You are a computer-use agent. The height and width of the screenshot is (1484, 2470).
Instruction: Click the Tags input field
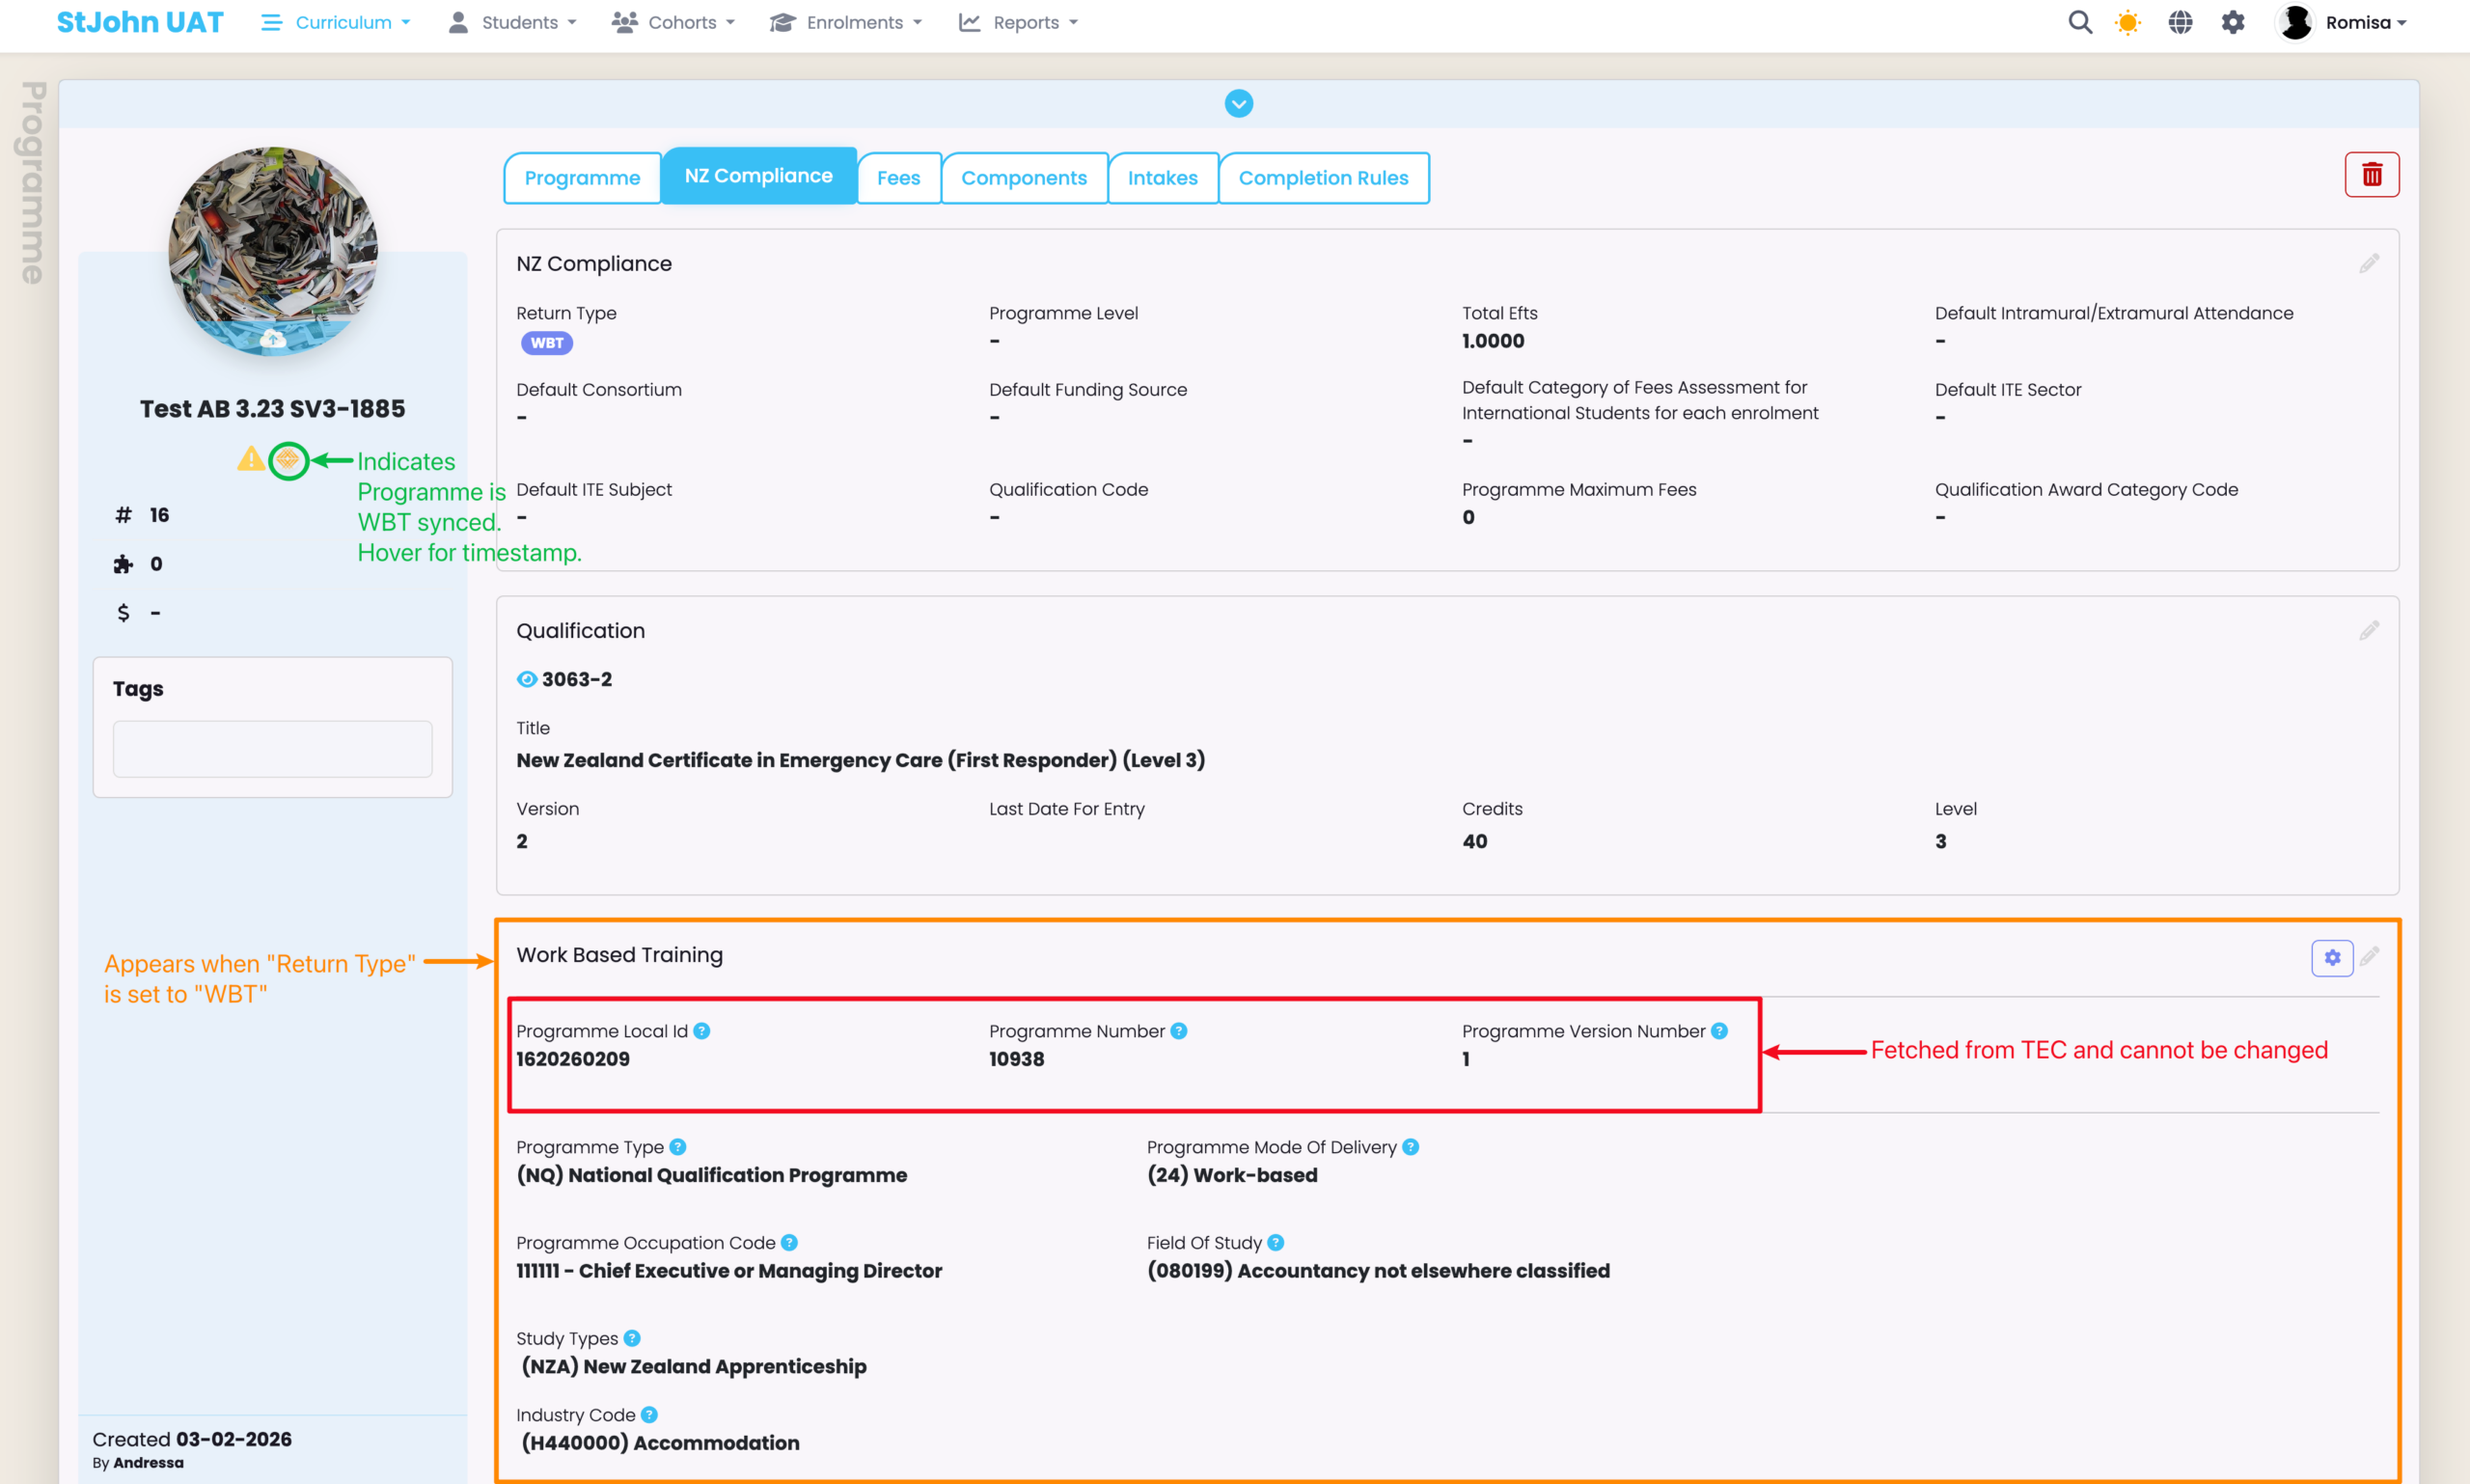(272, 748)
